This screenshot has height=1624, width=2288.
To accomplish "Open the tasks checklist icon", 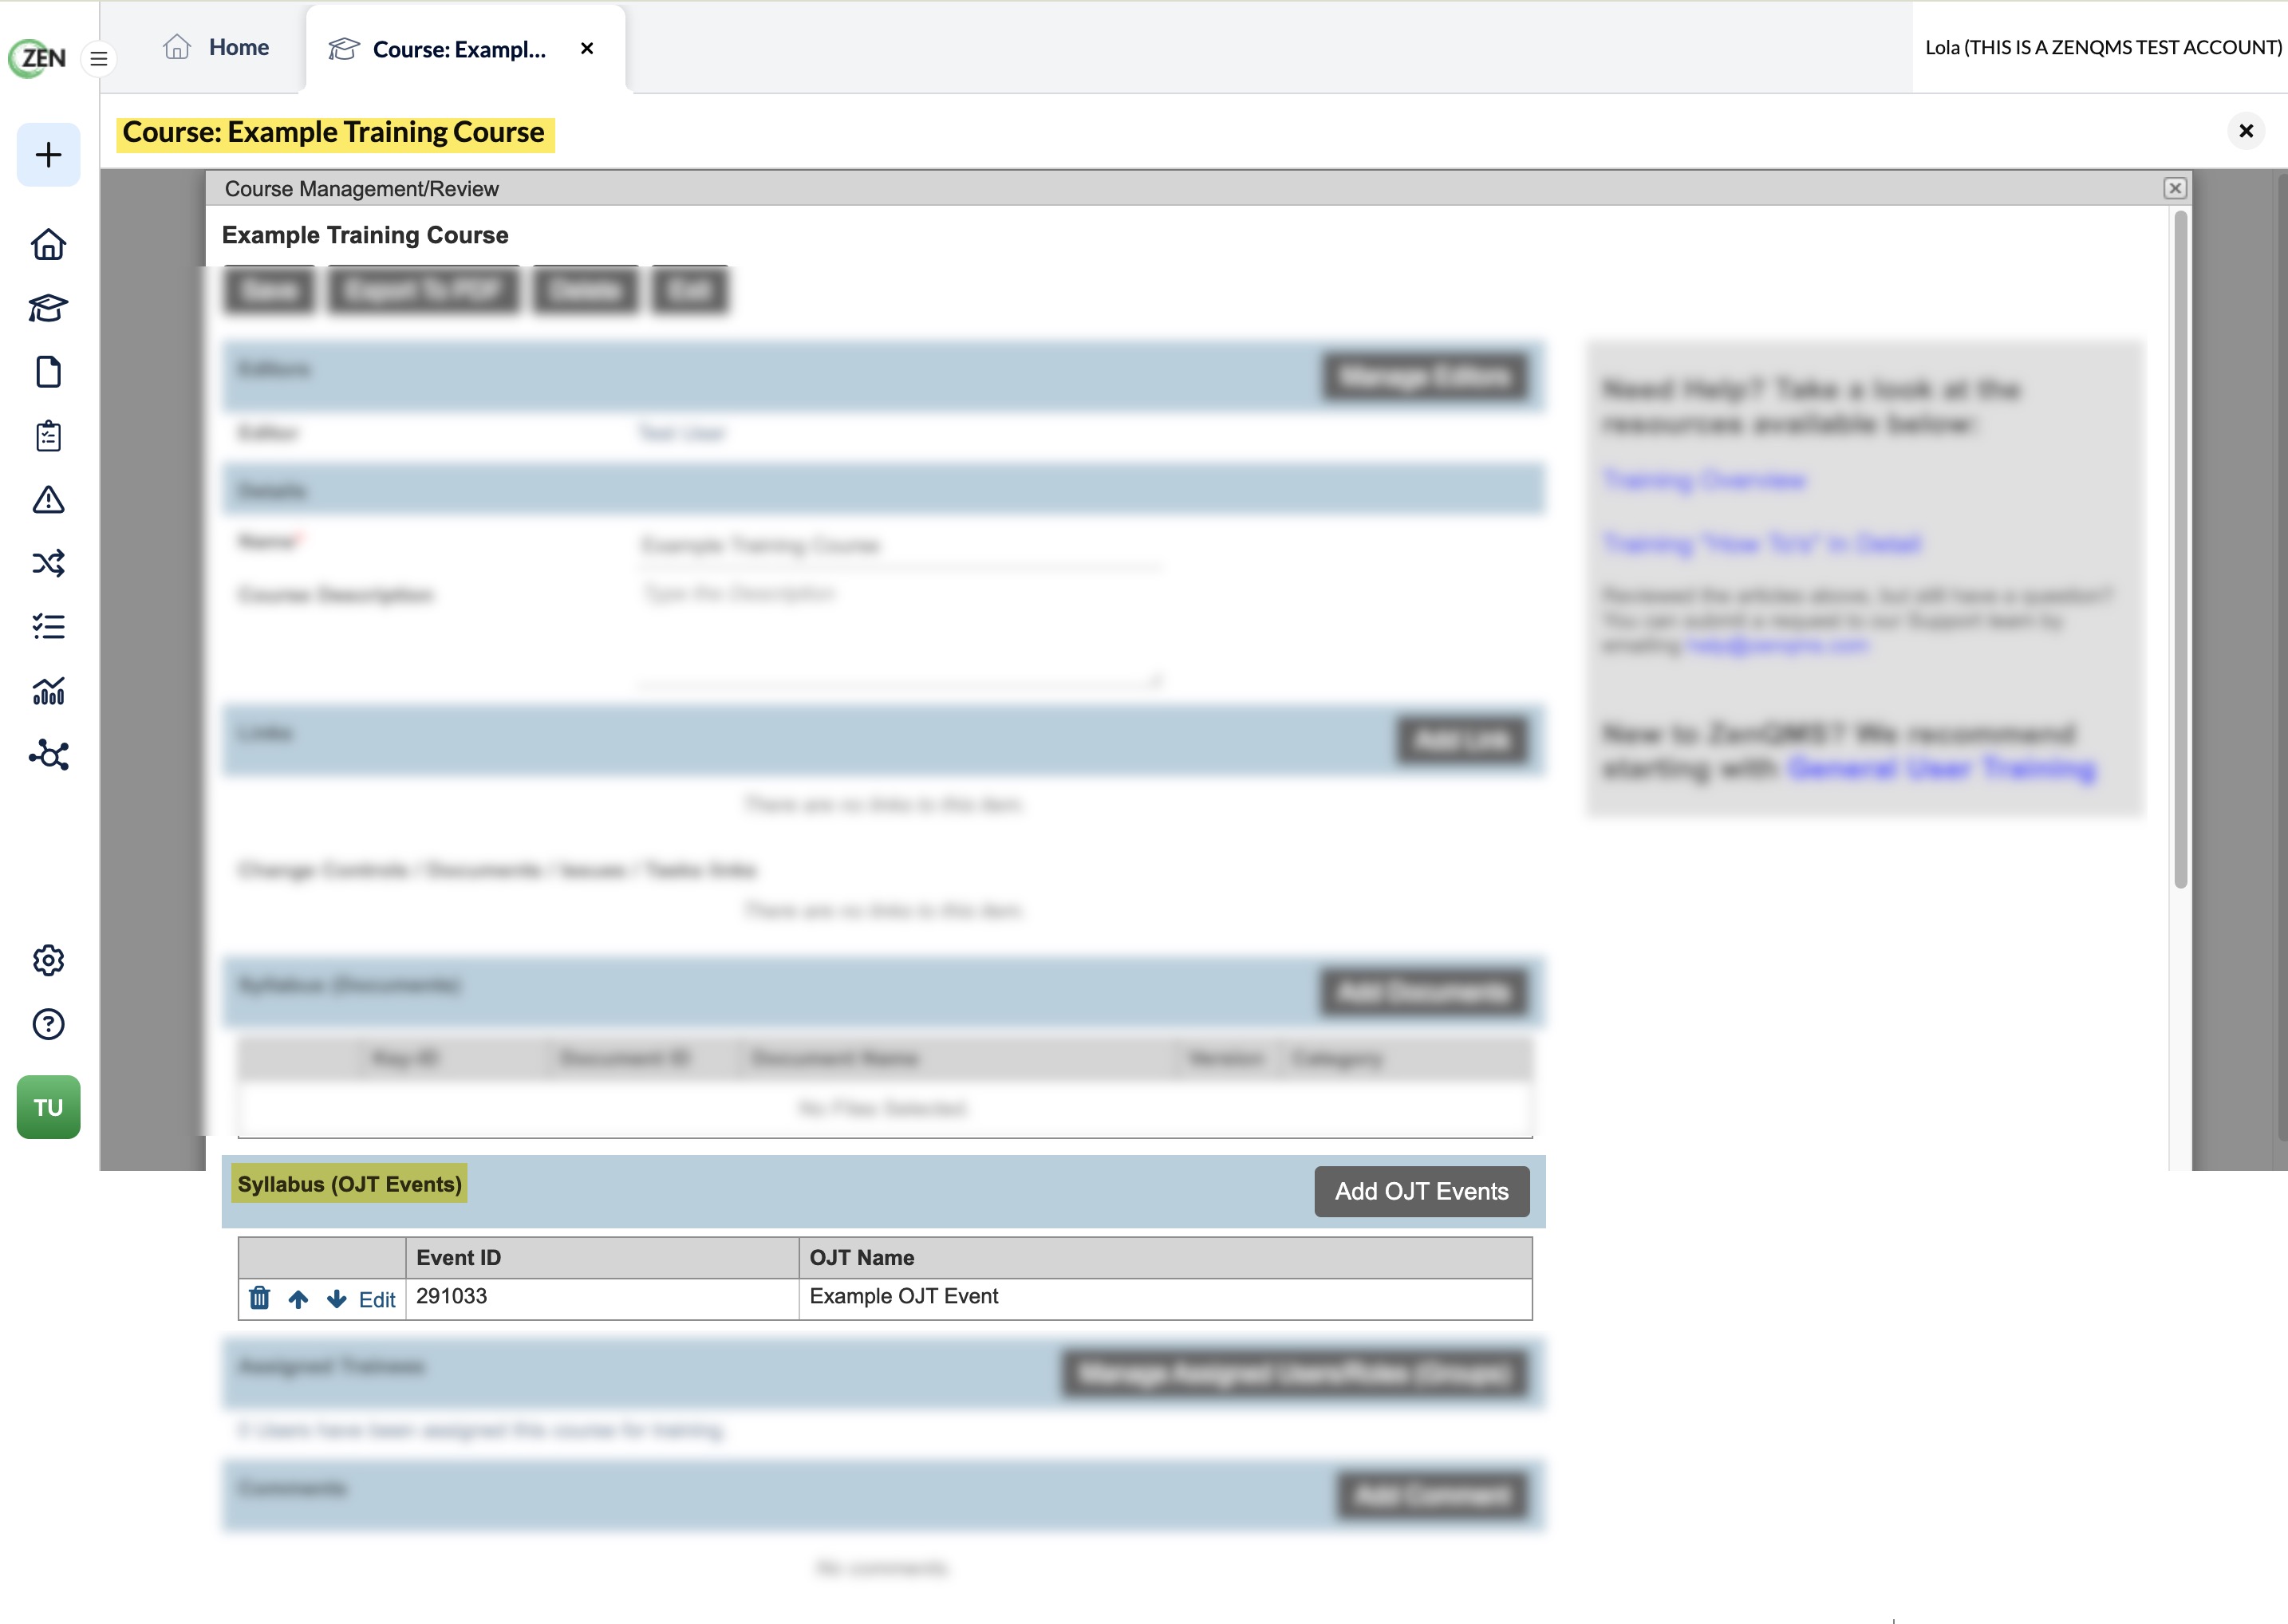I will click(x=48, y=627).
